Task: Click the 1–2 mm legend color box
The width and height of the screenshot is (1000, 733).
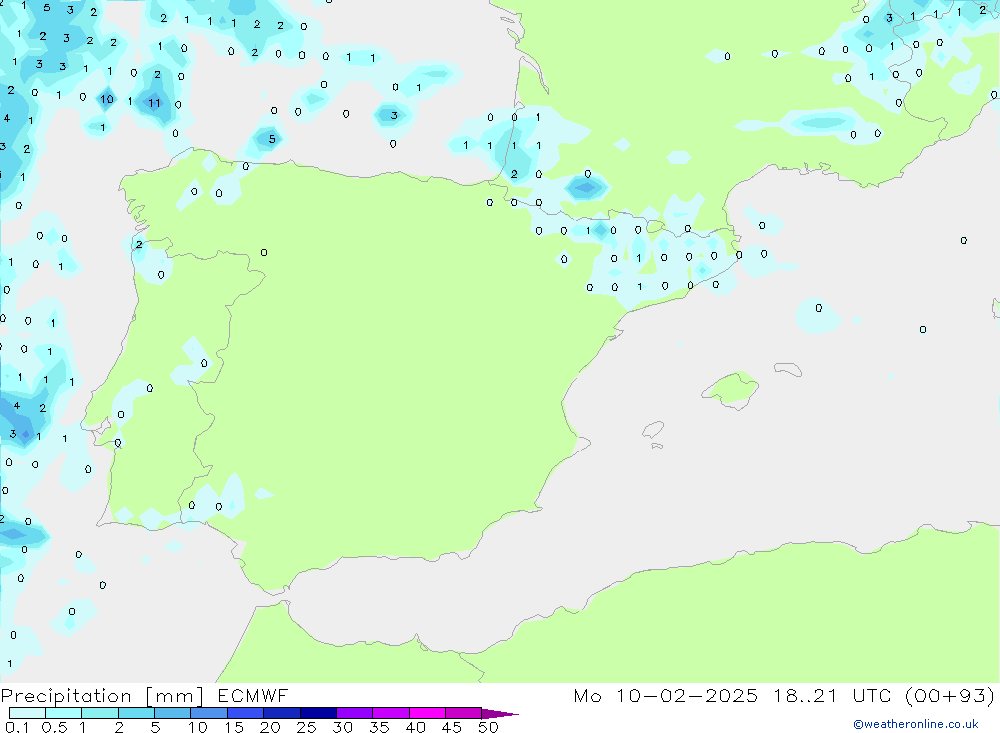Action: coord(99,713)
